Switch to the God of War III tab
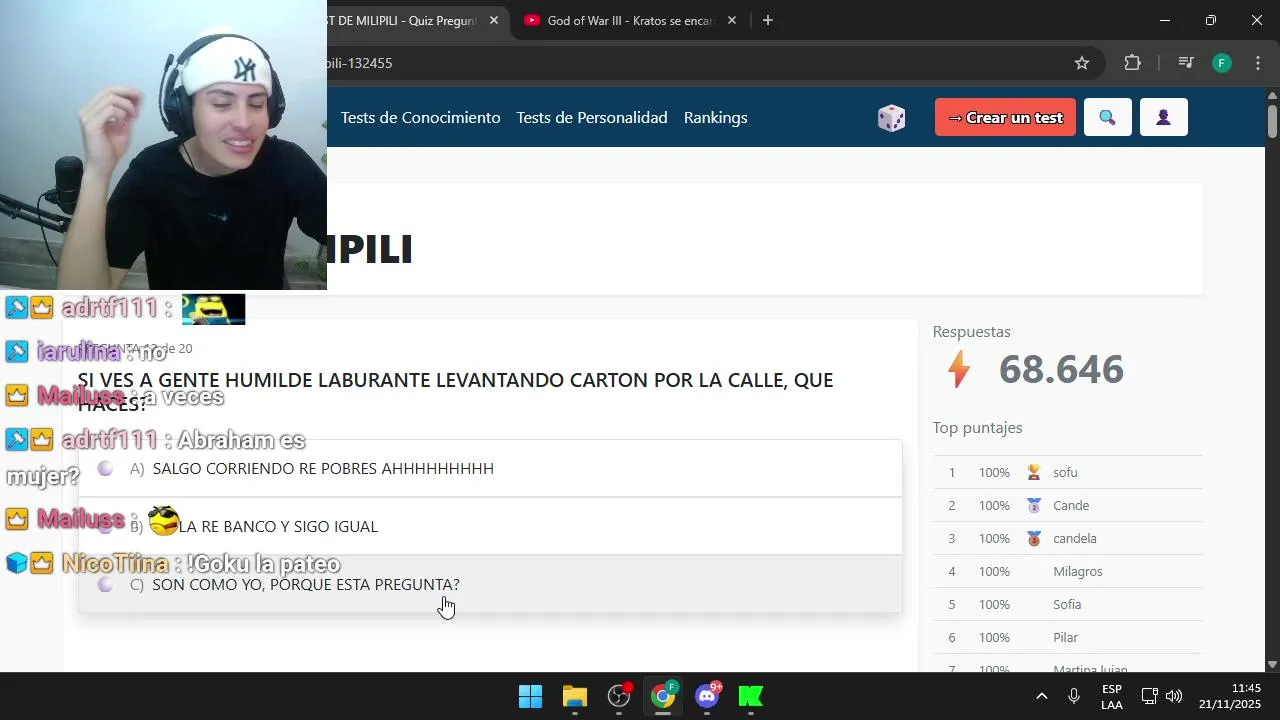 (630, 20)
